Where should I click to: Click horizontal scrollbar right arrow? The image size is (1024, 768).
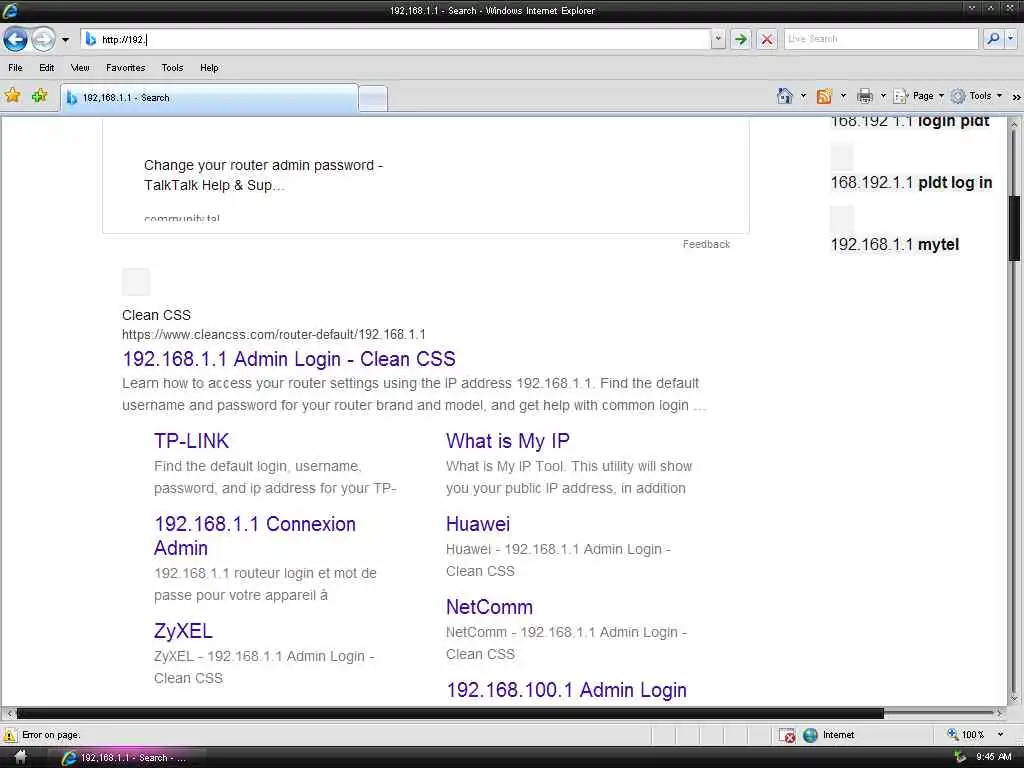999,713
